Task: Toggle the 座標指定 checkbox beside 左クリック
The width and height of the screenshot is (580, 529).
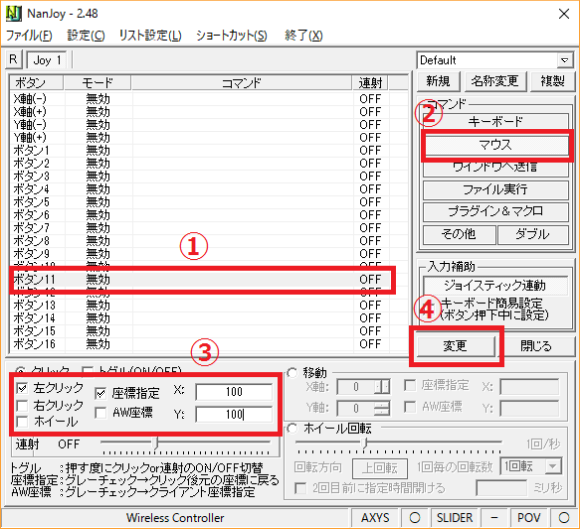Action: [101, 393]
